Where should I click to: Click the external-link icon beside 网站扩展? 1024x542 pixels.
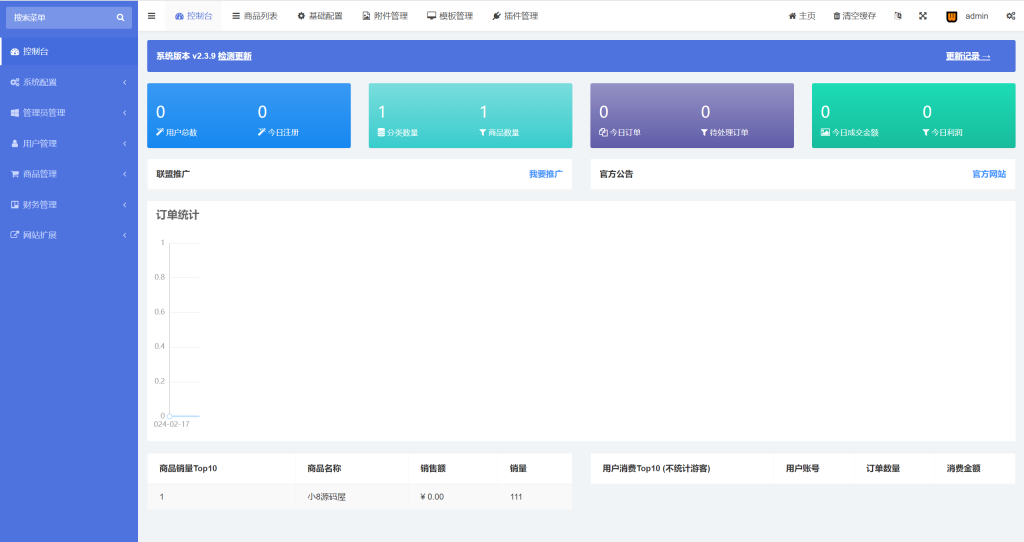(14, 235)
